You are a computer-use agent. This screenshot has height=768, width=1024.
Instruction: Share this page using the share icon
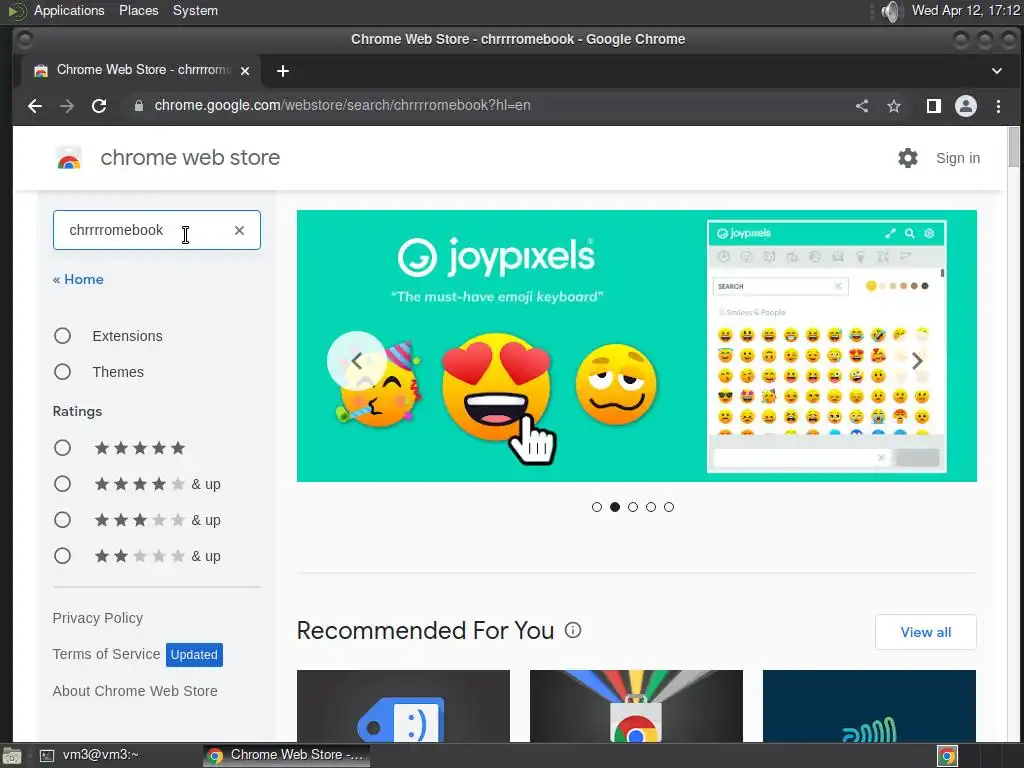862,106
